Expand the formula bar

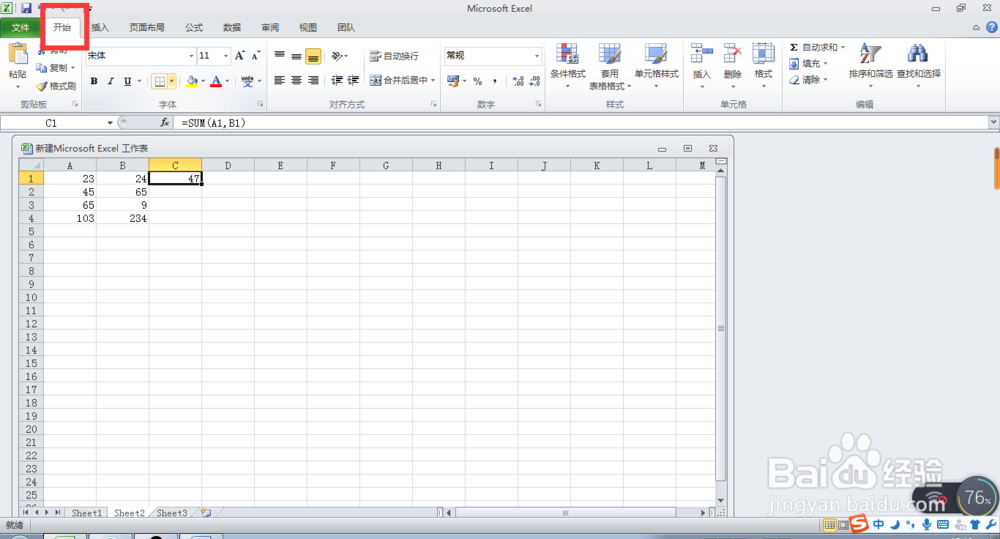tap(993, 122)
